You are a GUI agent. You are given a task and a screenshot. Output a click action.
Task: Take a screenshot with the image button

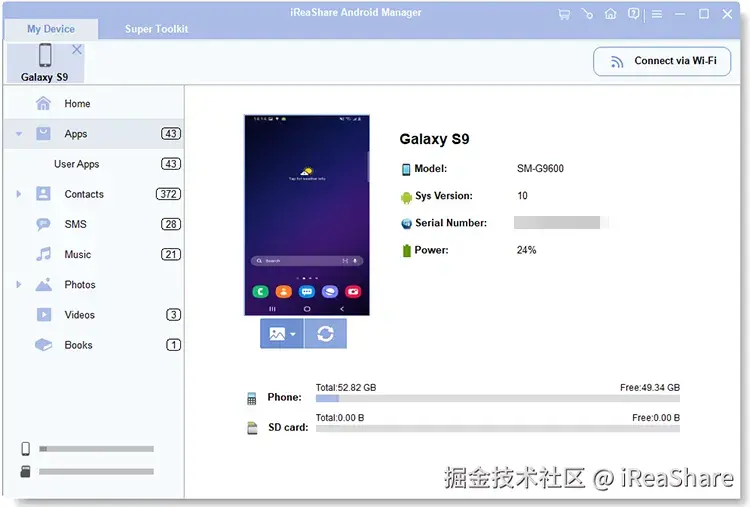click(x=277, y=334)
